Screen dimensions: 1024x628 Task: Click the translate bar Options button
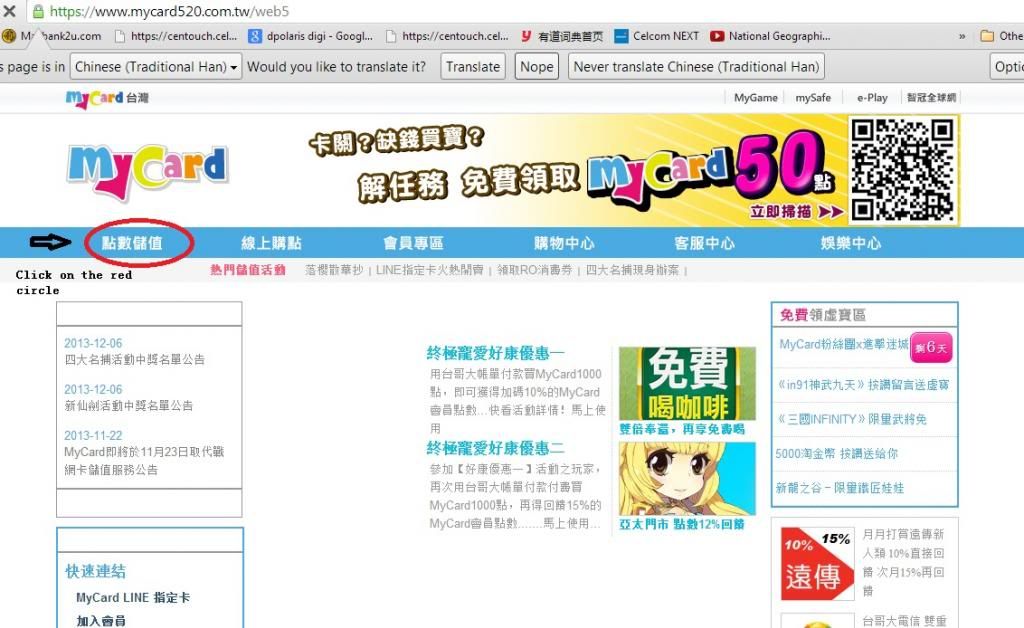click(1006, 67)
